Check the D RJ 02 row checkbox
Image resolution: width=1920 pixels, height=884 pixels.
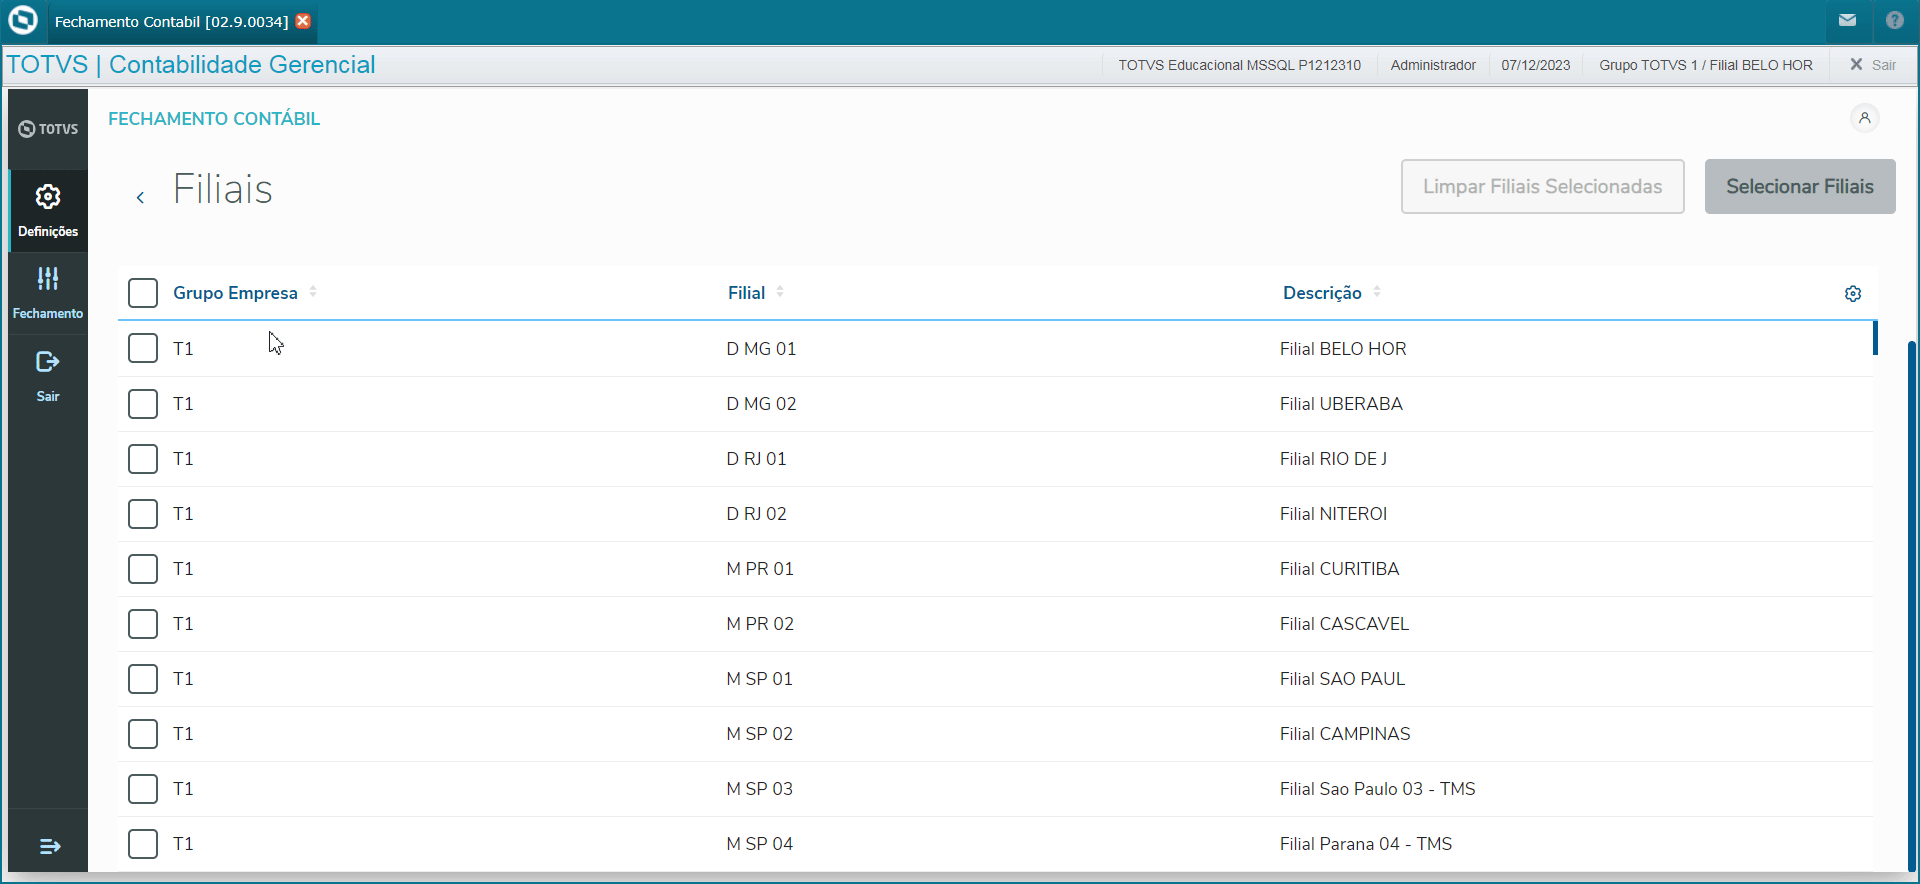[x=143, y=514]
